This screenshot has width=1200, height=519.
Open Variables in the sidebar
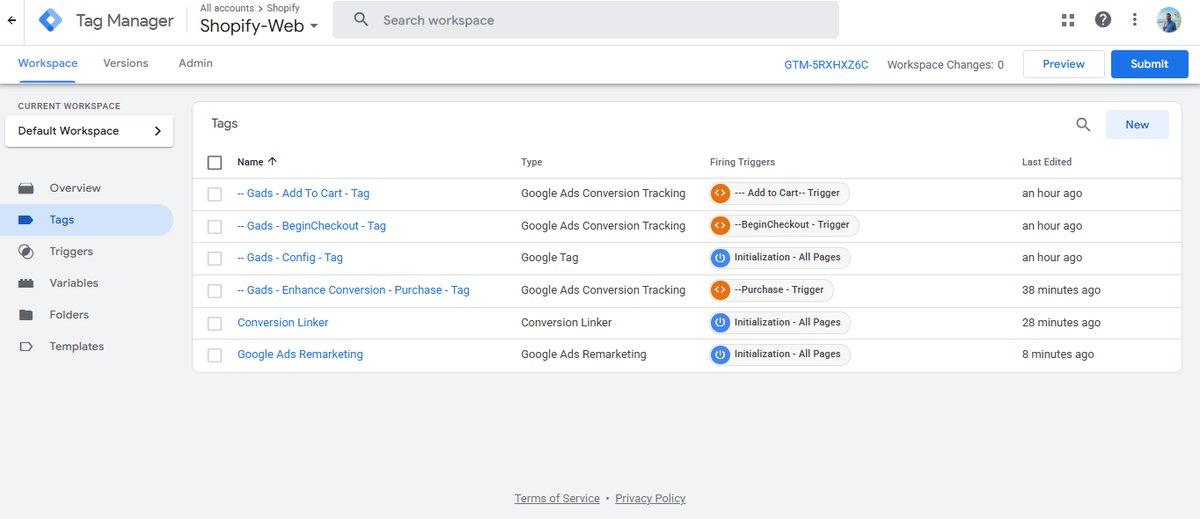74,283
